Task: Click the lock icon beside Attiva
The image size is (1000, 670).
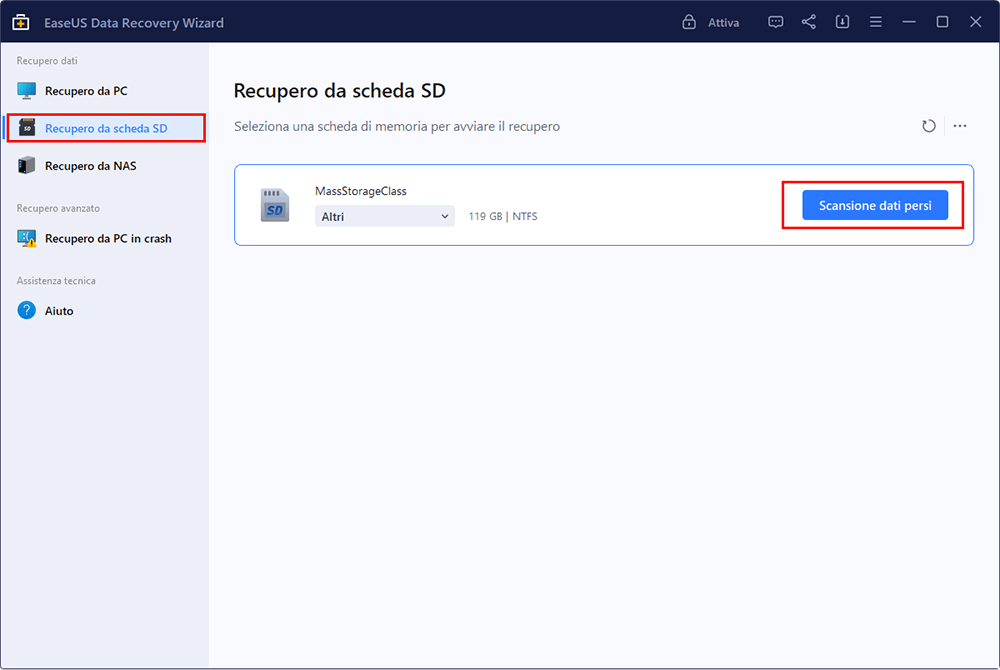Action: [689, 22]
